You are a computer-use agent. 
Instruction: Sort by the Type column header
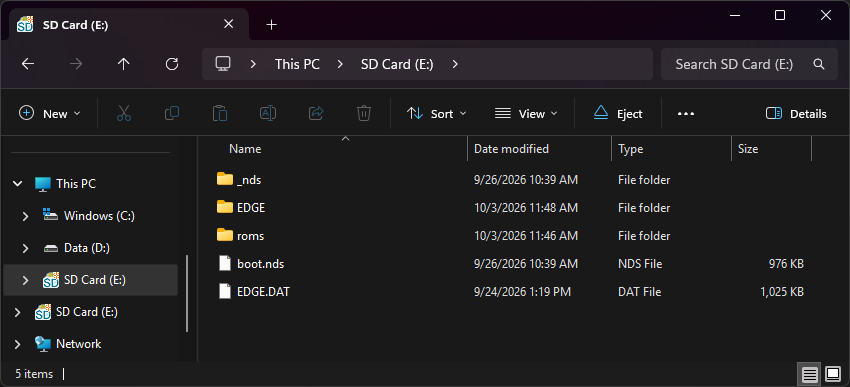[x=630, y=149]
